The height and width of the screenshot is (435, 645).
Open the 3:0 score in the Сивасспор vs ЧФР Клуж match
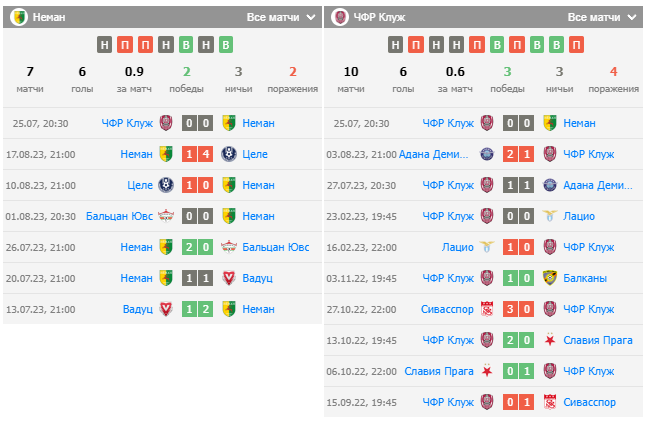point(518,309)
